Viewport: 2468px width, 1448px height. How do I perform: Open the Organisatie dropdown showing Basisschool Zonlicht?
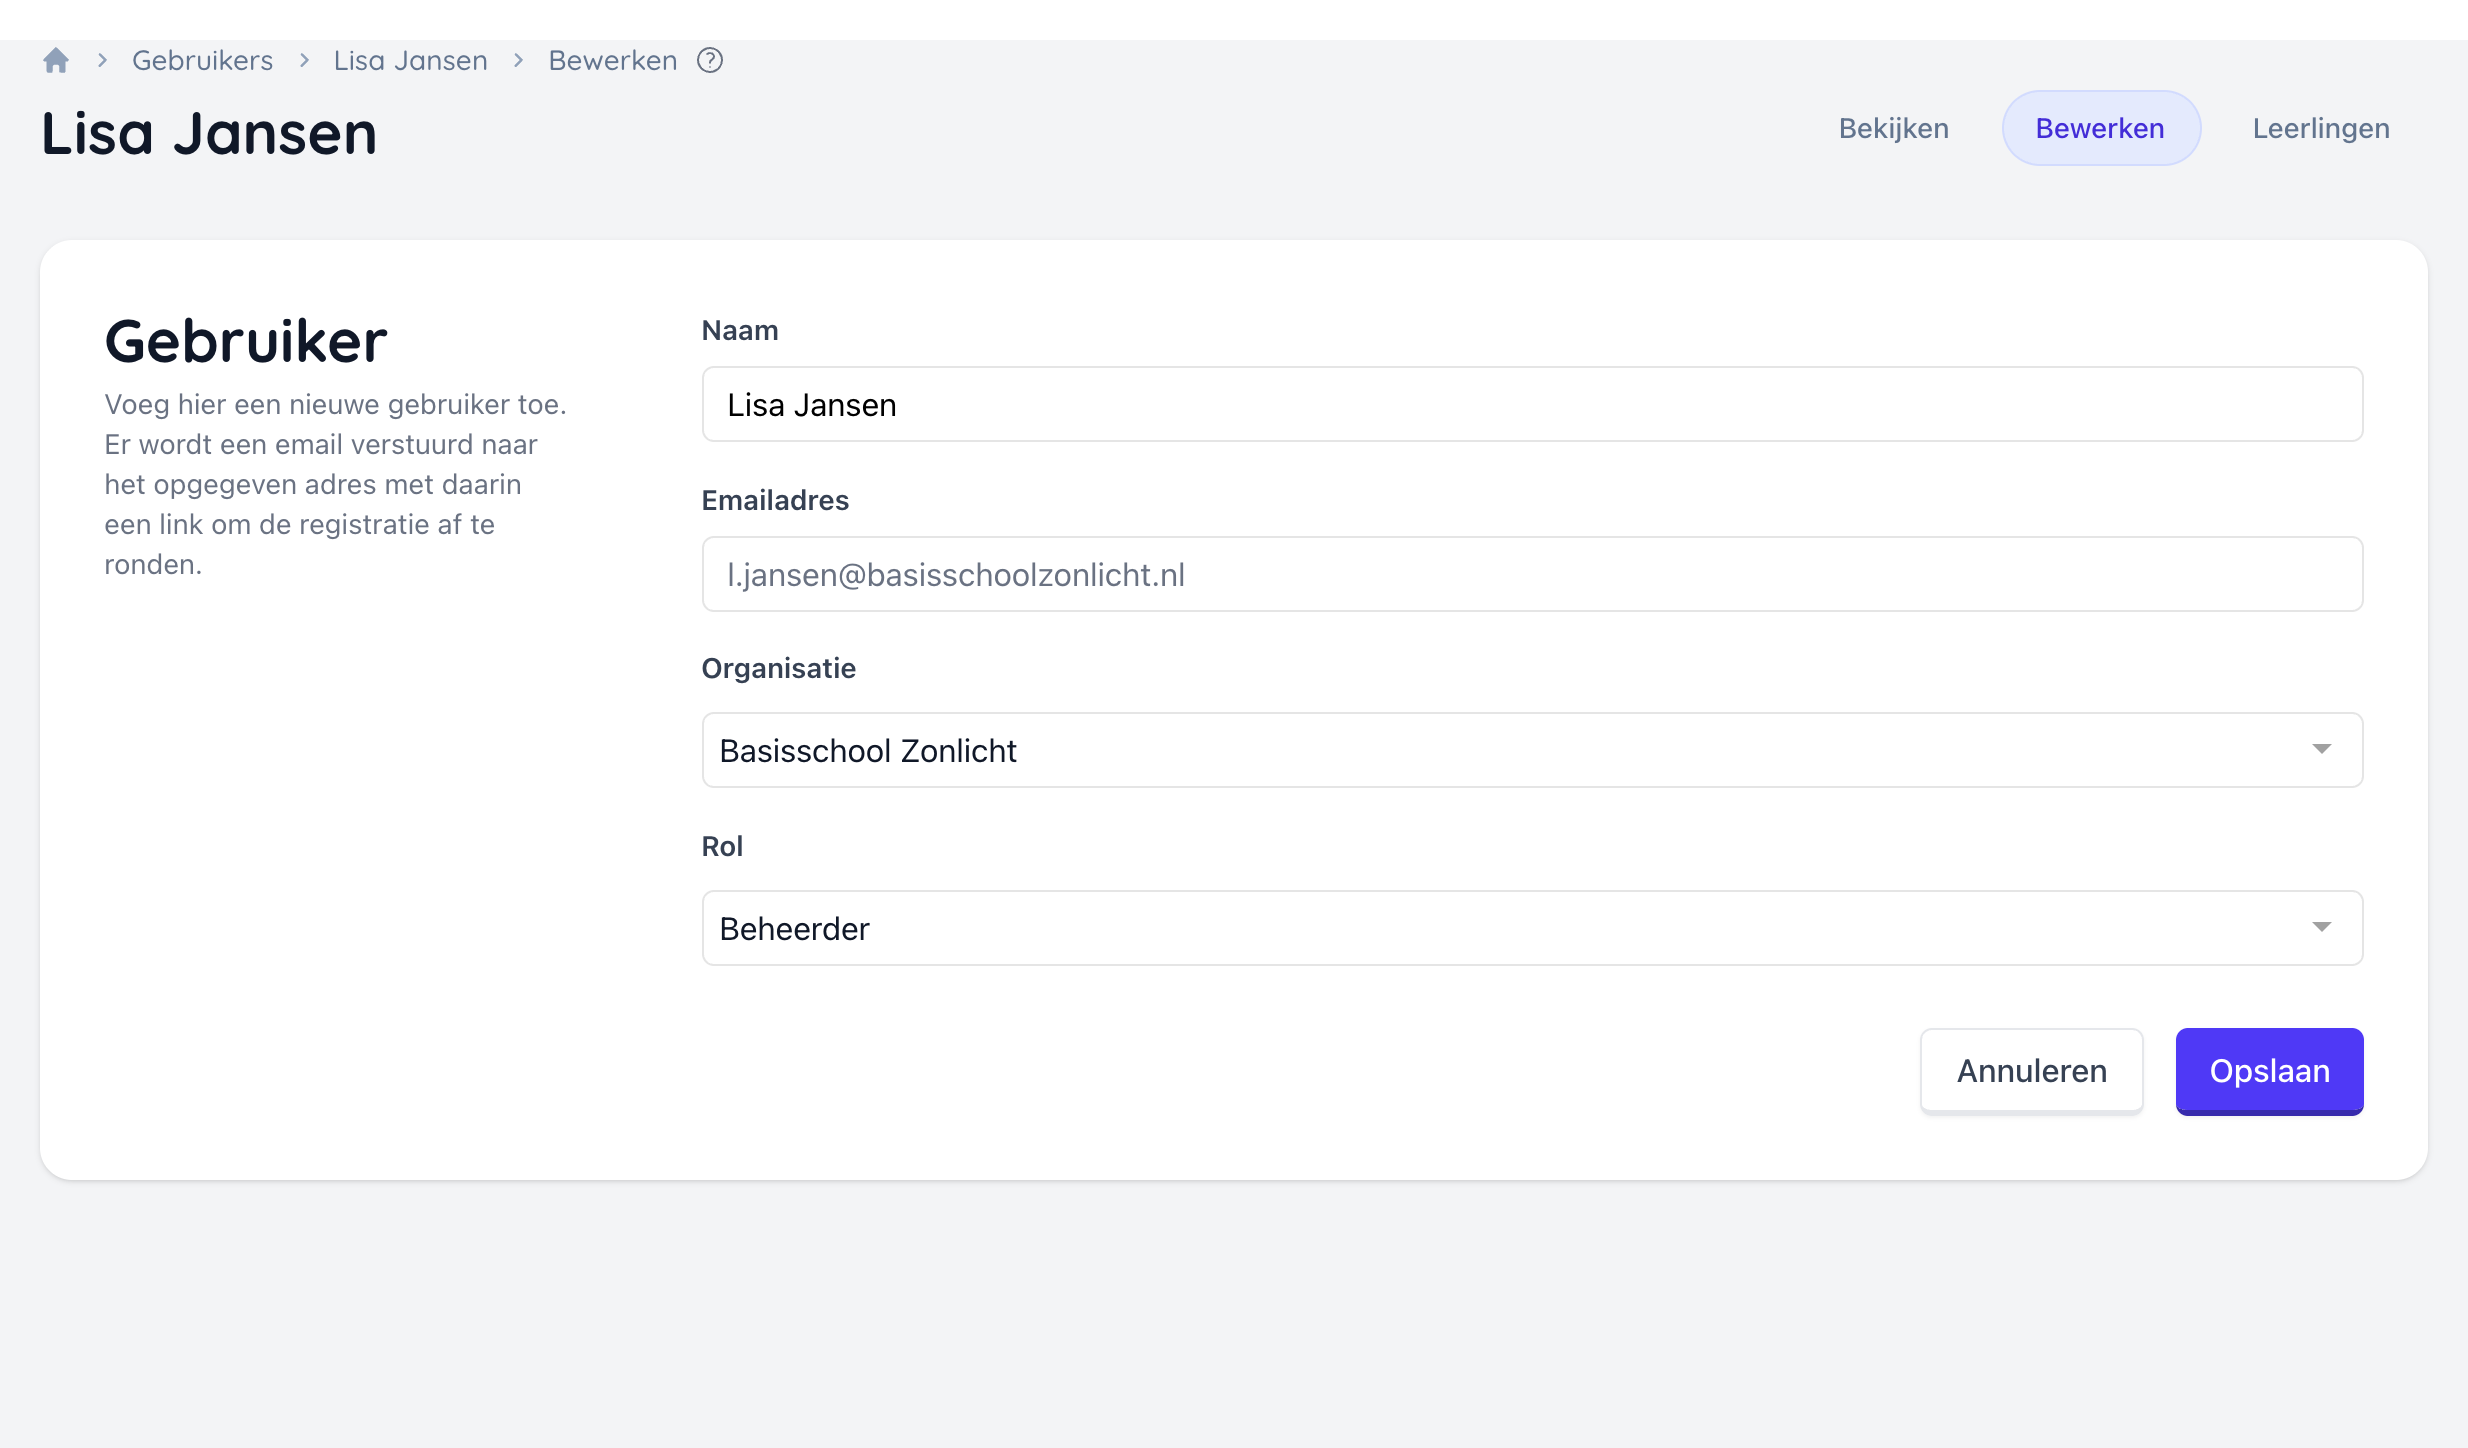click(x=1500, y=750)
